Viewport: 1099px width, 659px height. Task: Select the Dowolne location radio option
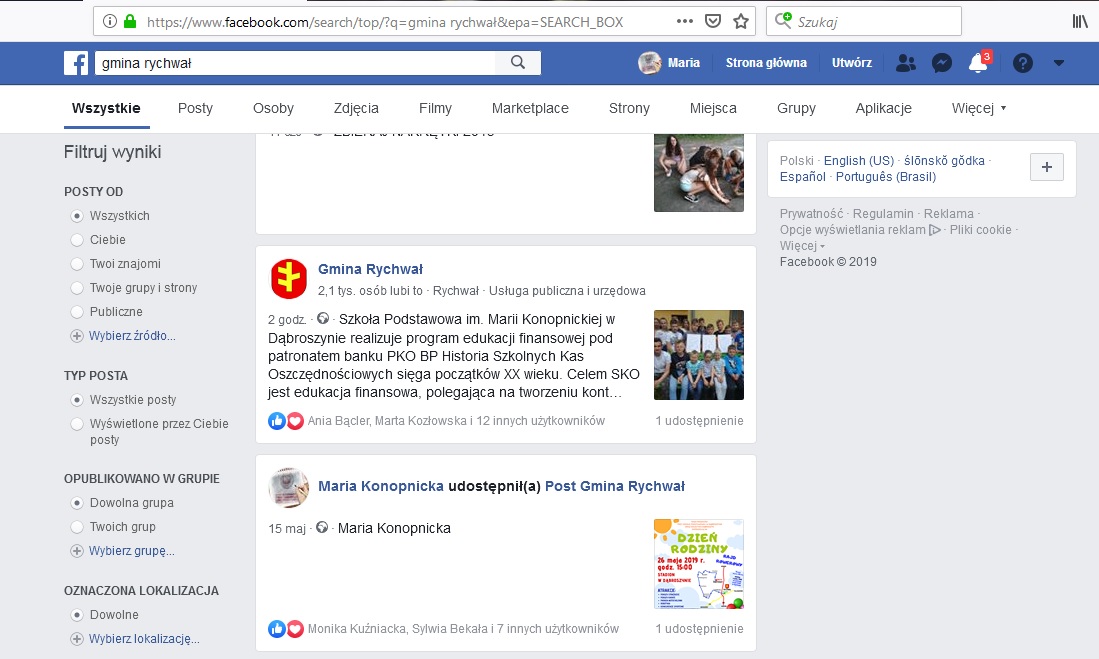[x=77, y=615]
